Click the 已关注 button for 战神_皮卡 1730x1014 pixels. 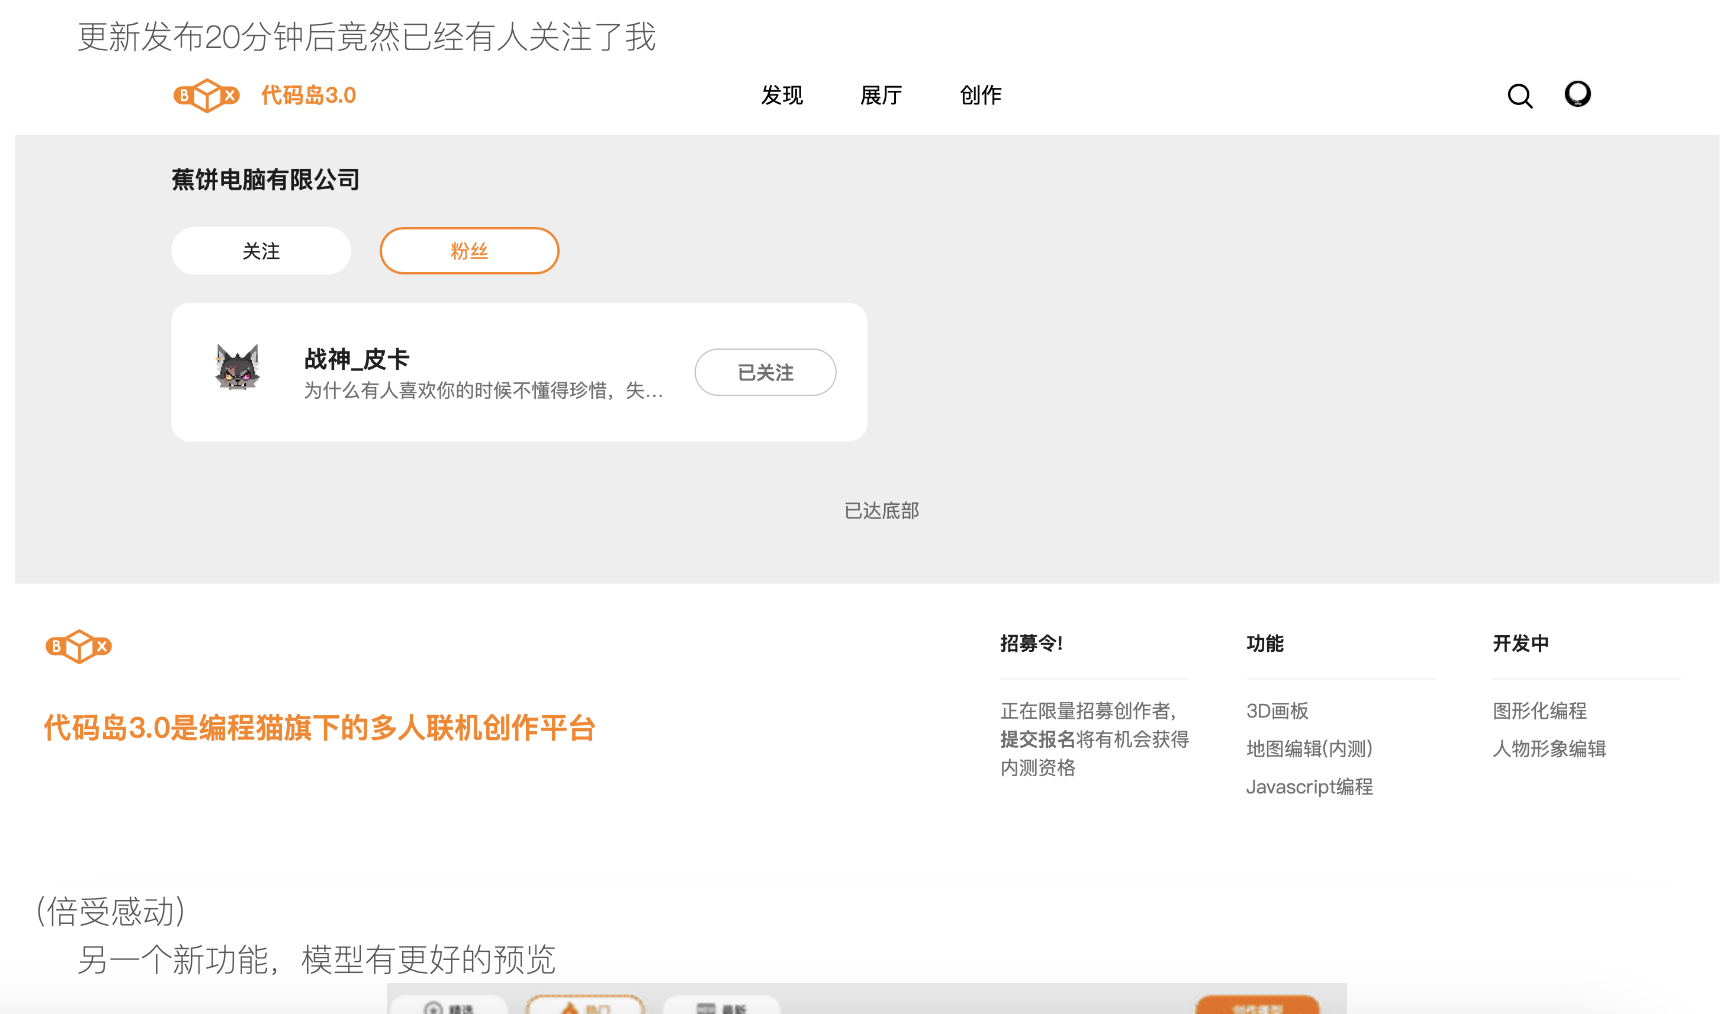click(x=766, y=372)
